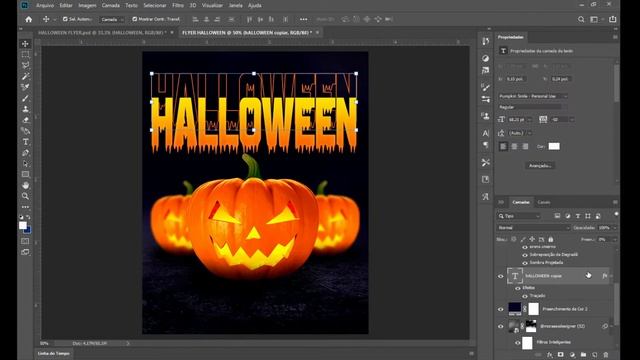The image size is (640, 360).
Task: Hide the HALLOWEEN copiar layer
Action: point(500,276)
